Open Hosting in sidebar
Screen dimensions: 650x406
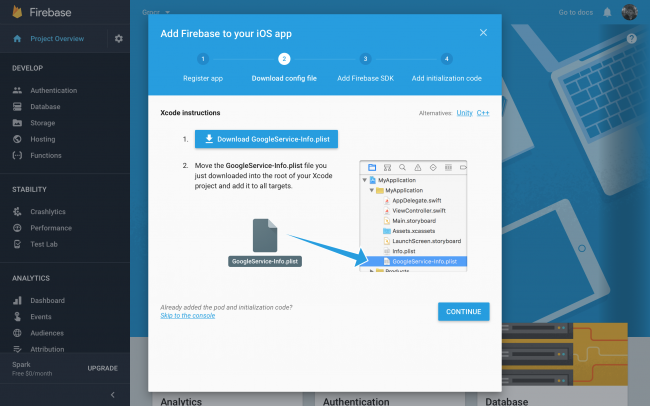(x=42, y=139)
